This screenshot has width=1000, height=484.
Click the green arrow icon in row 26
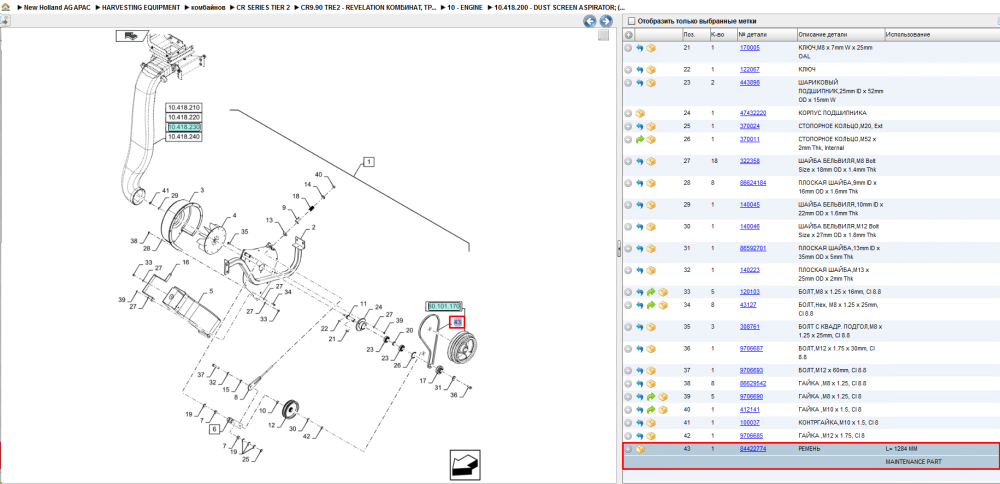640,139
